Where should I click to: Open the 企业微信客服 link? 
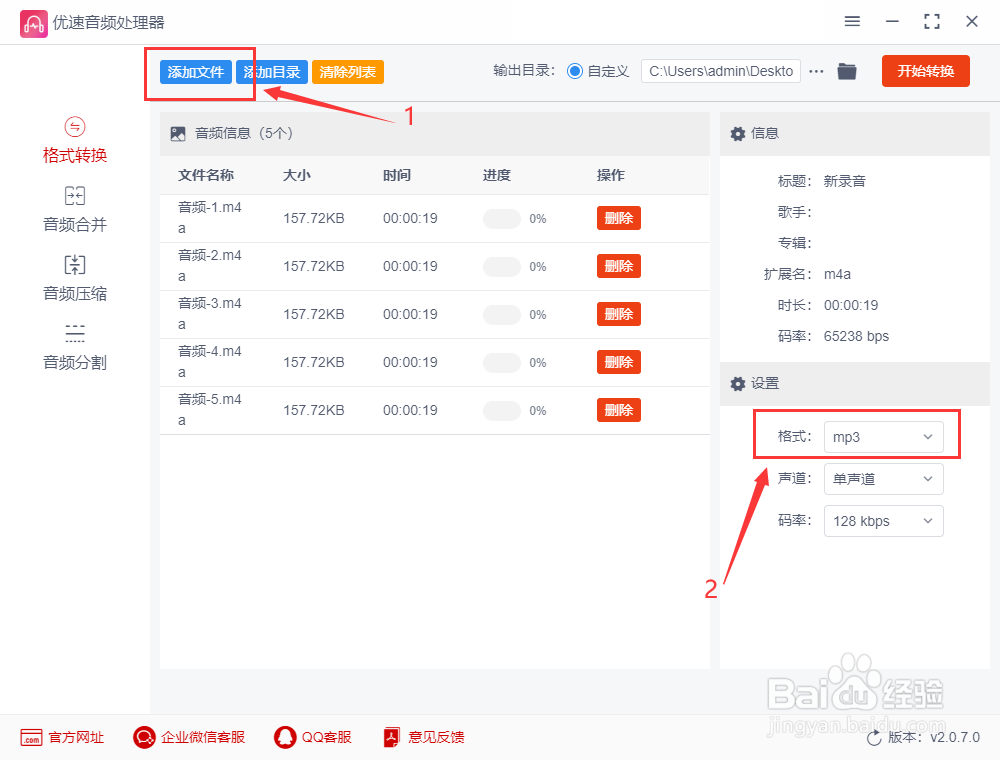(203, 738)
